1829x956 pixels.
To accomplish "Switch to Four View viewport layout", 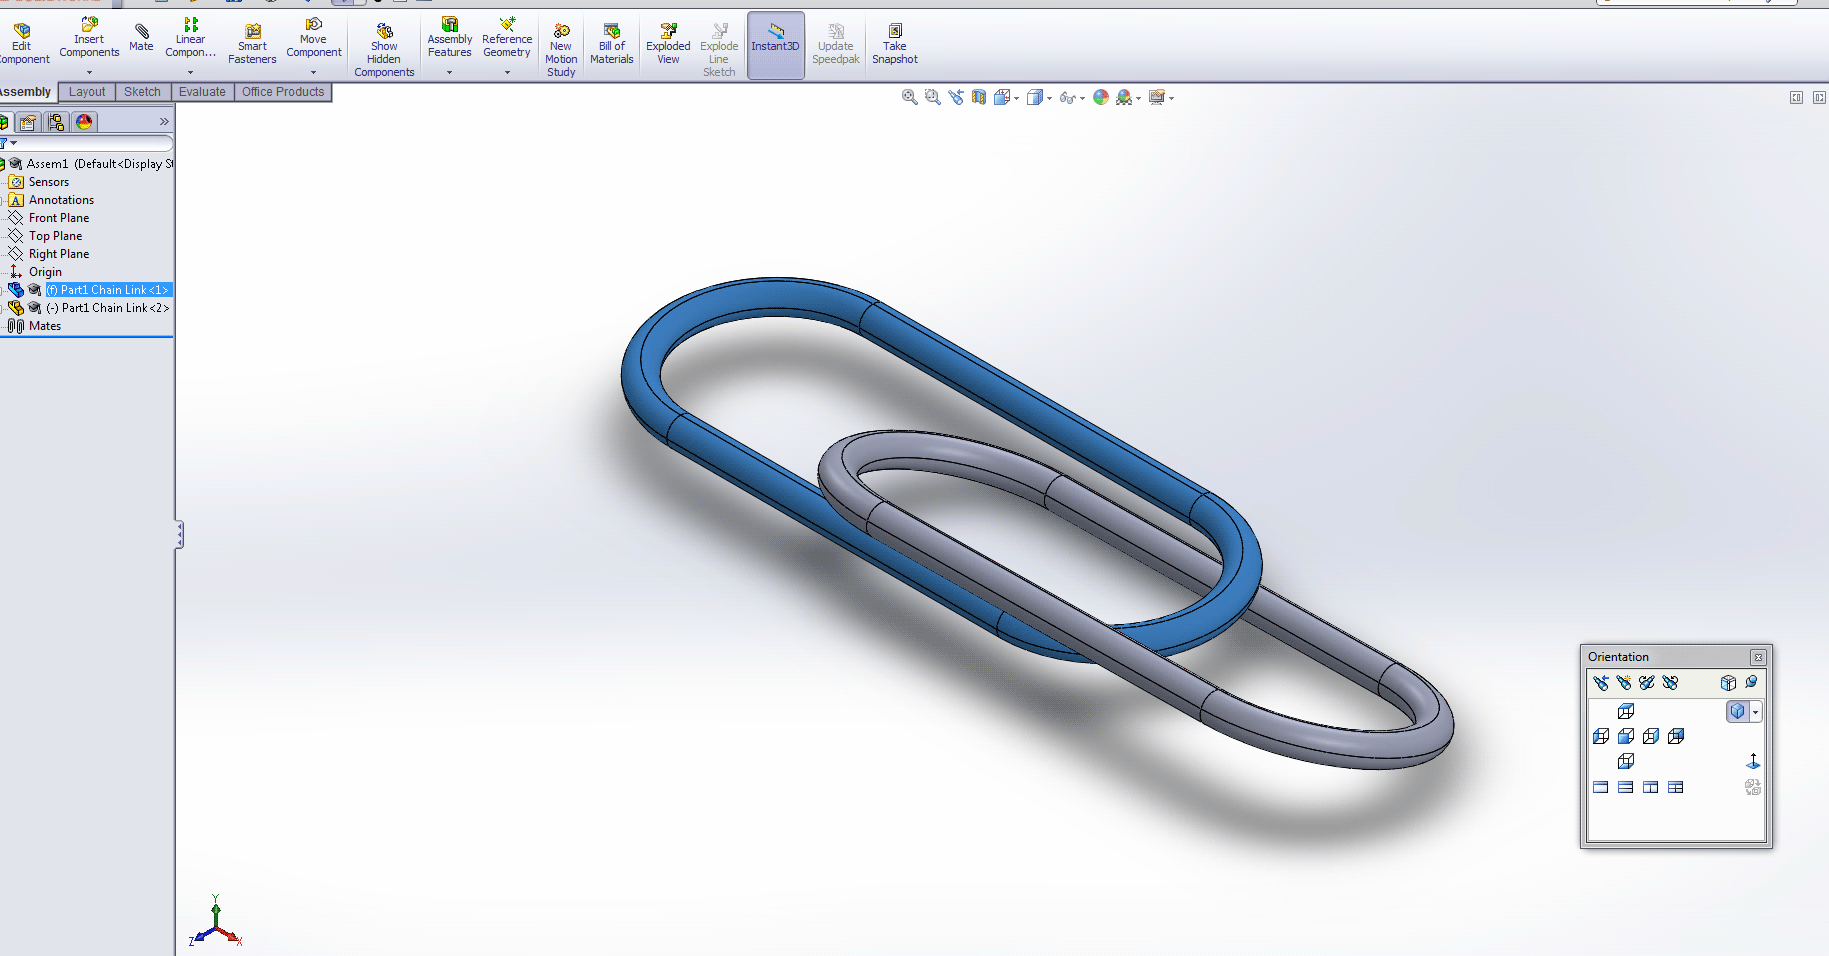I will click(x=1675, y=787).
